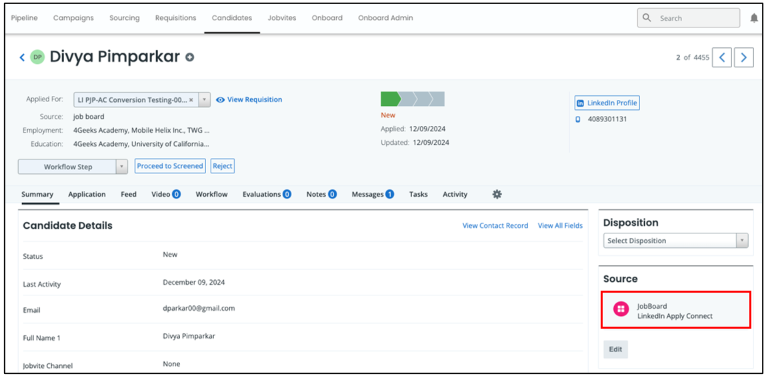766x377 pixels.
Task: Click the Messages count badge
Action: coord(389,194)
